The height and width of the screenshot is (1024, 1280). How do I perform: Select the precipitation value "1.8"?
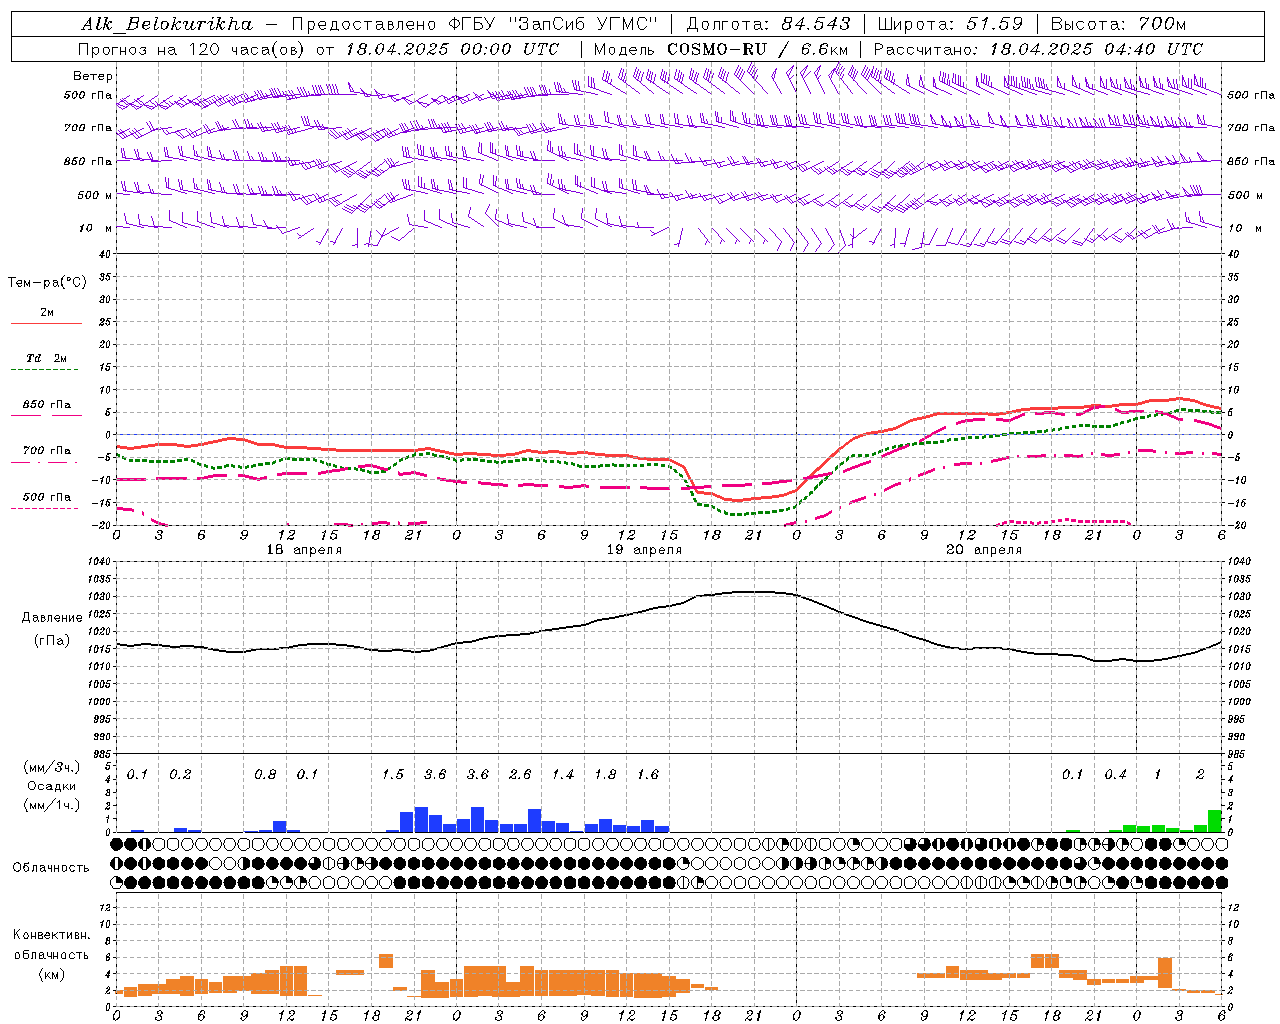click(x=605, y=775)
